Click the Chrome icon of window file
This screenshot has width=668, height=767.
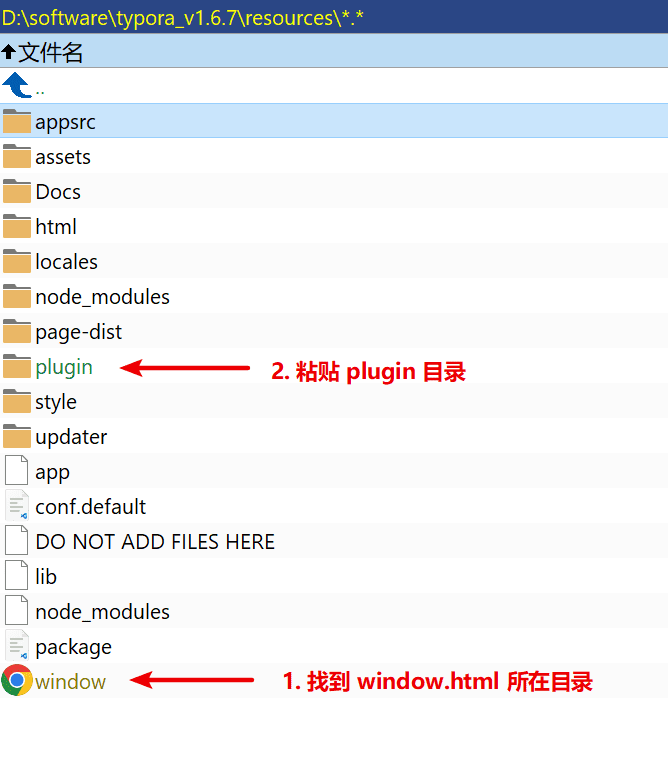[17, 680]
